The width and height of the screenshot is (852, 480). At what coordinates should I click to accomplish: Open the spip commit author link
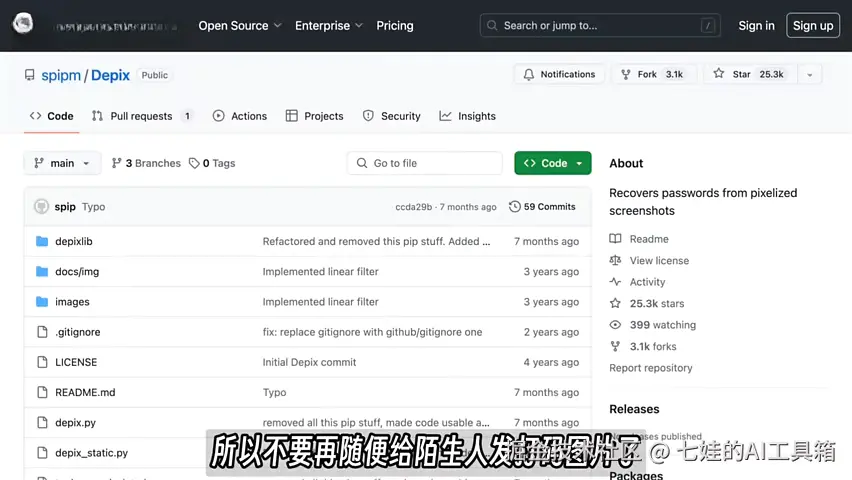tap(65, 207)
